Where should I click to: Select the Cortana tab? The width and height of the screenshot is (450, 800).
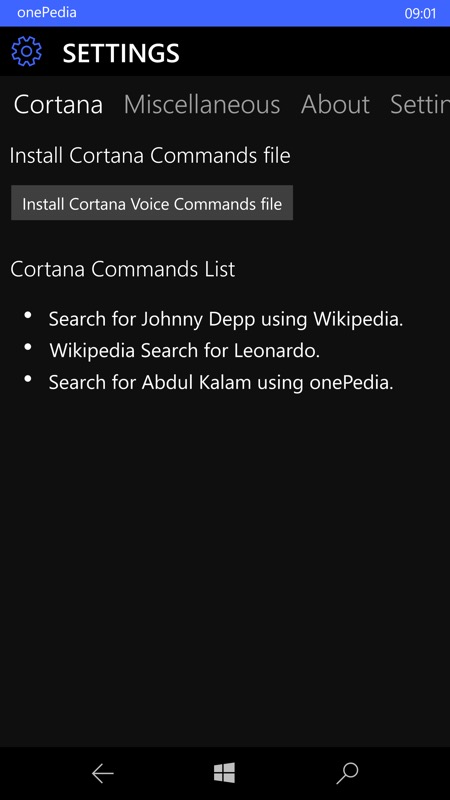pos(58,105)
